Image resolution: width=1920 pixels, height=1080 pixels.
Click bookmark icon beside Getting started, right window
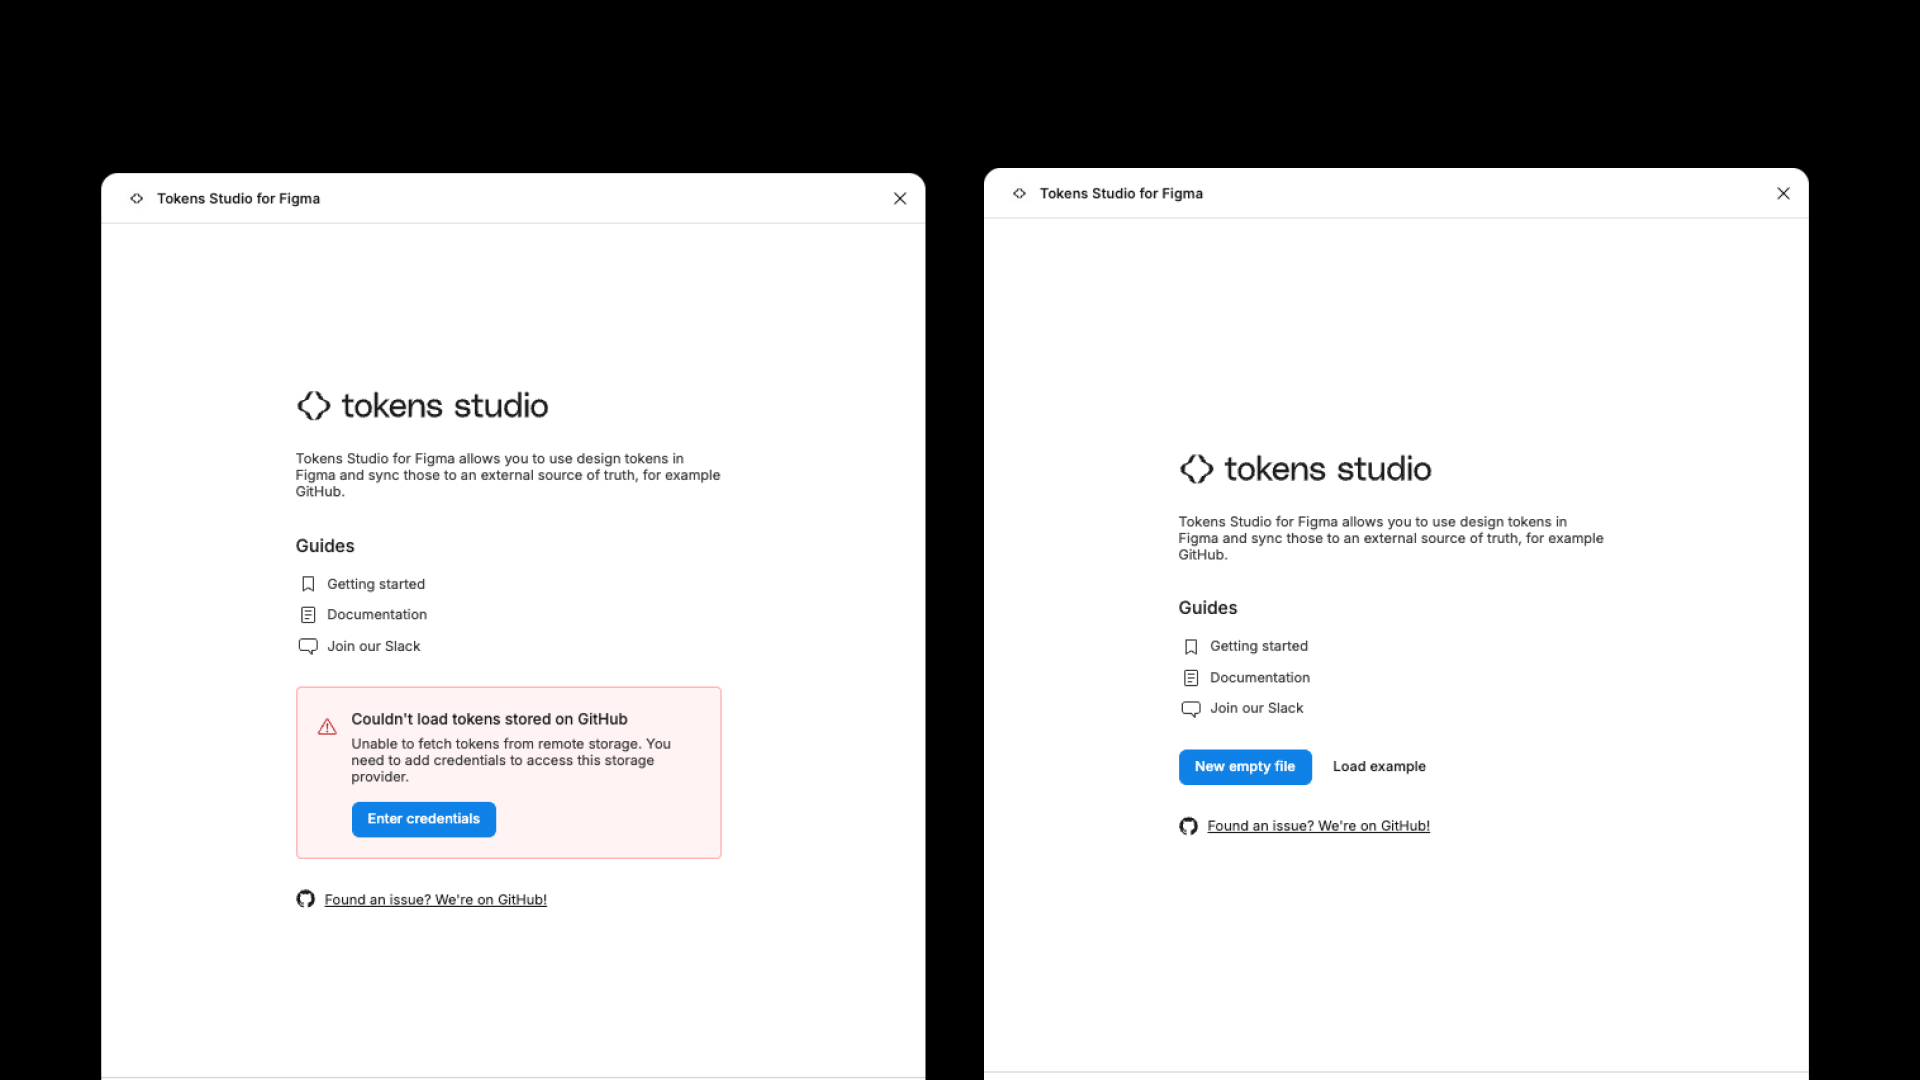point(1191,647)
